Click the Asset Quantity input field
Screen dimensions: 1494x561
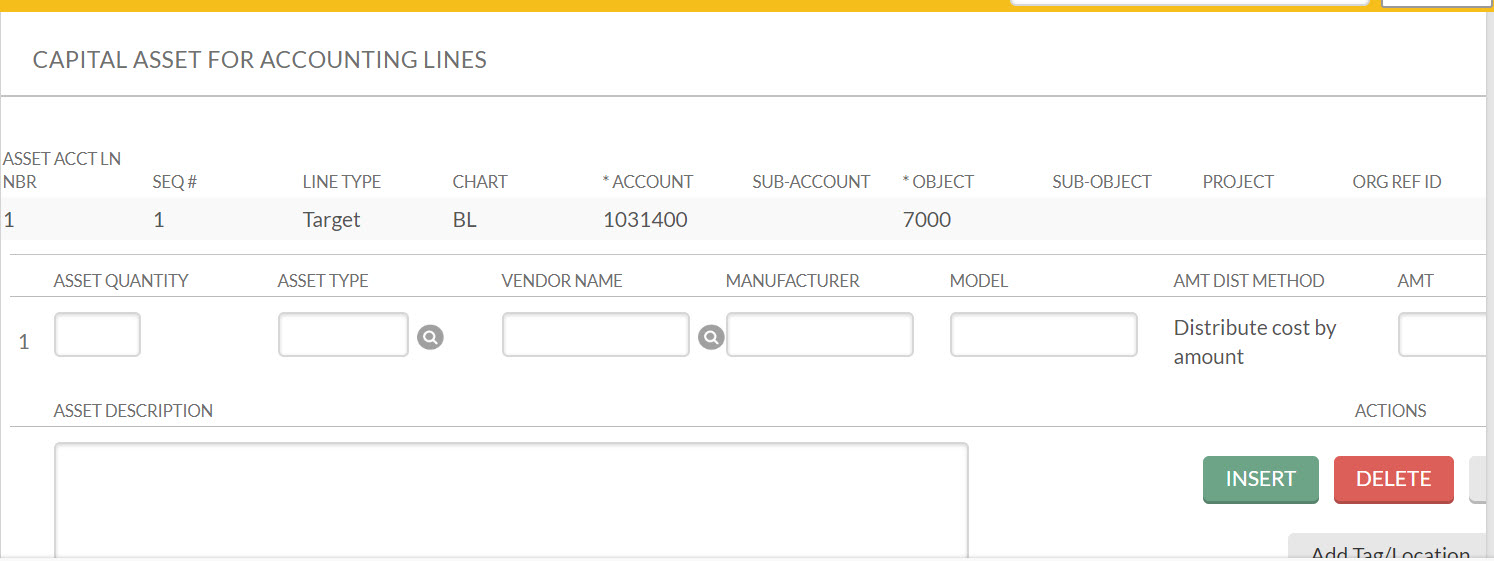[97, 335]
